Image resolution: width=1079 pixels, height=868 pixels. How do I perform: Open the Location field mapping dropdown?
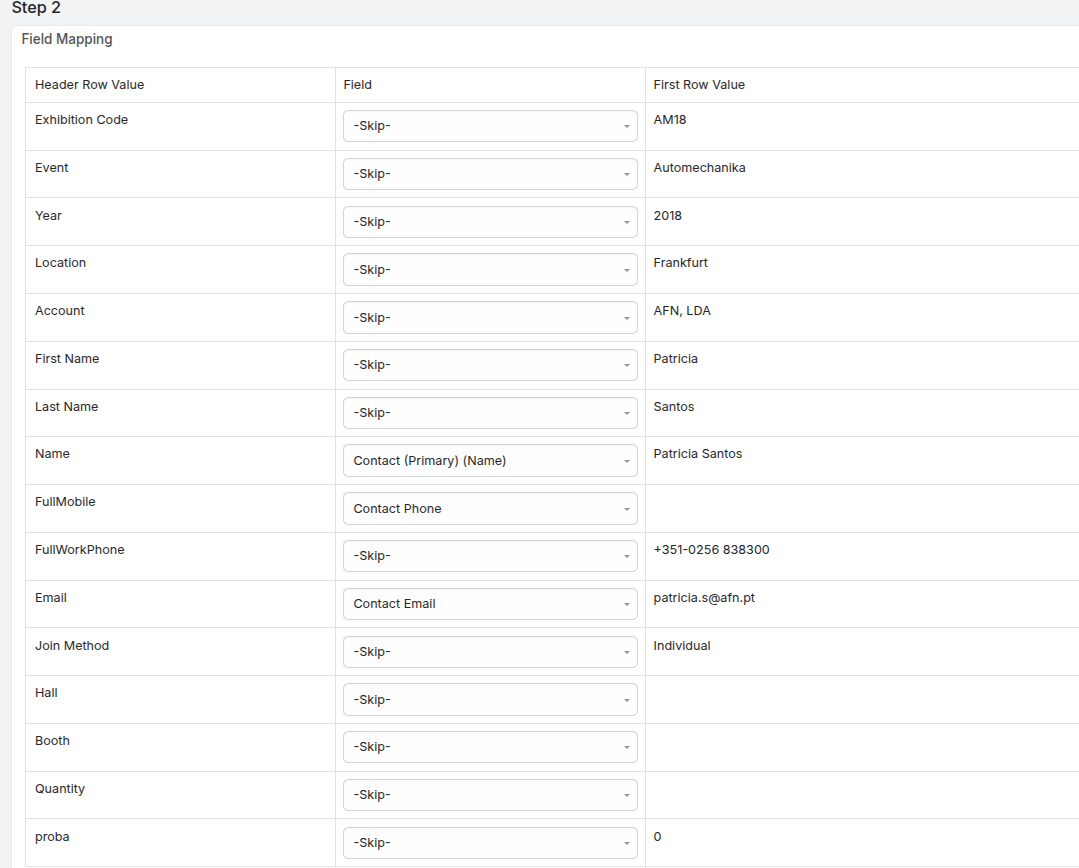coord(490,270)
